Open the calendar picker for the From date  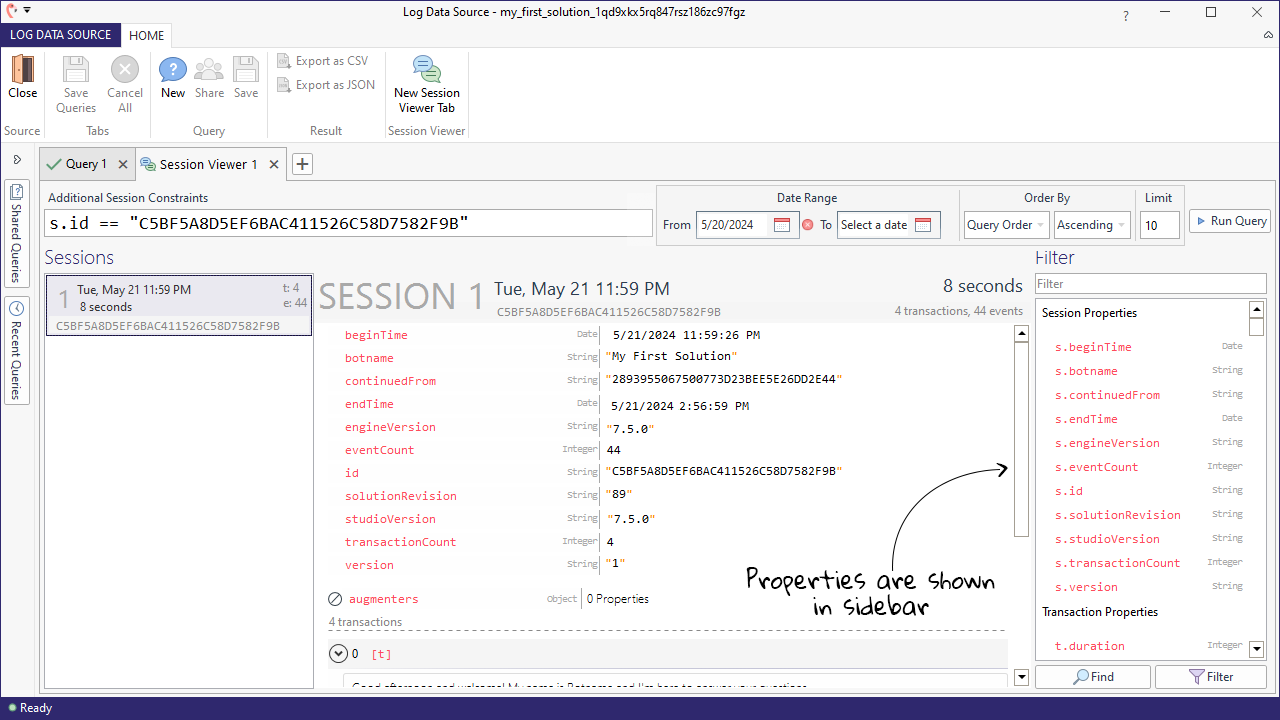[783, 225]
